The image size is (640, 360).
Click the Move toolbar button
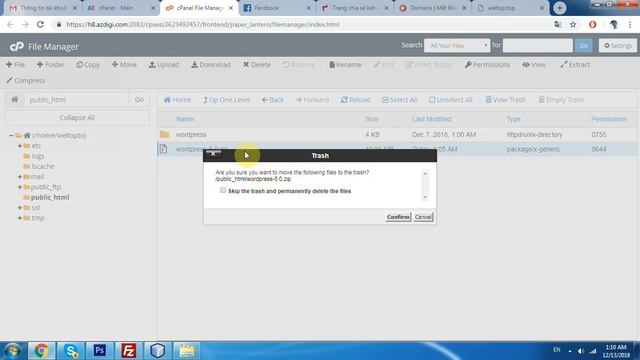pos(124,64)
